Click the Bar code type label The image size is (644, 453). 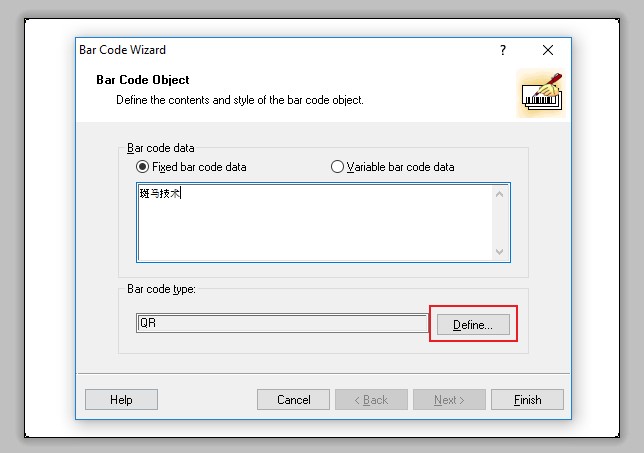161,289
